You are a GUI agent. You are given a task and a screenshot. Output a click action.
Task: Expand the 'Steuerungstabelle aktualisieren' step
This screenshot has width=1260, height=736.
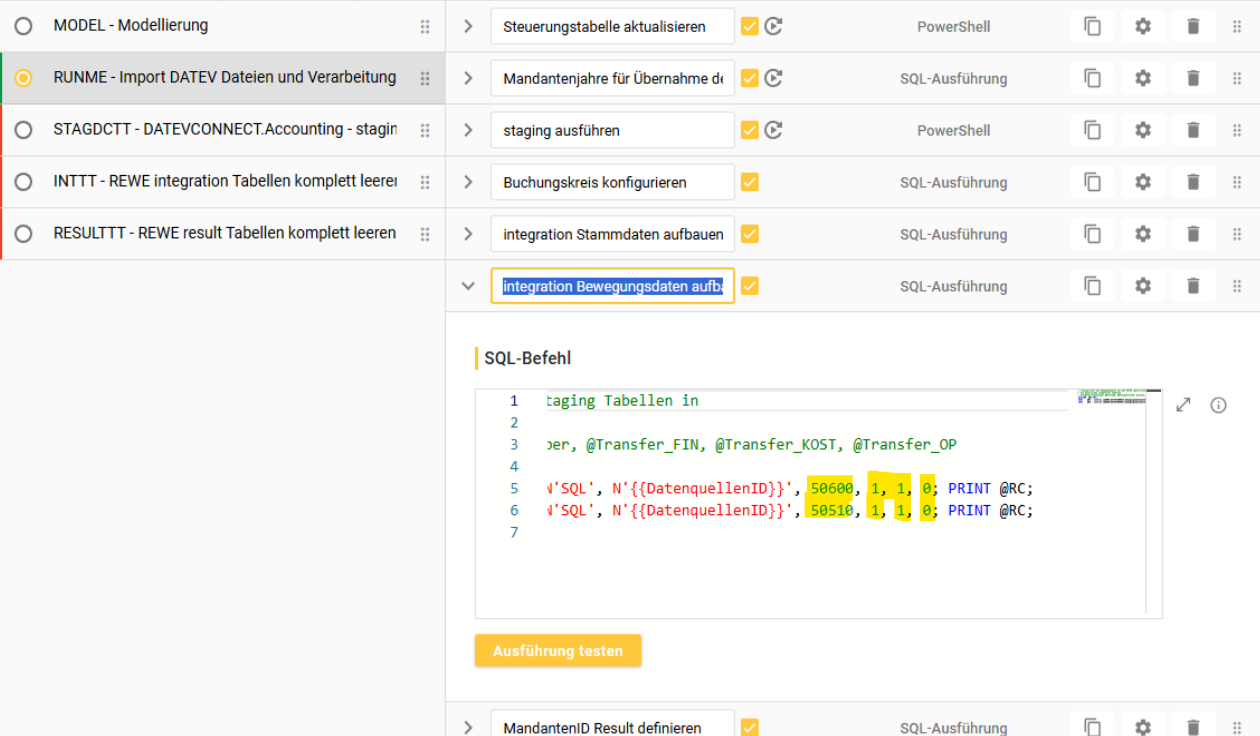click(x=468, y=27)
